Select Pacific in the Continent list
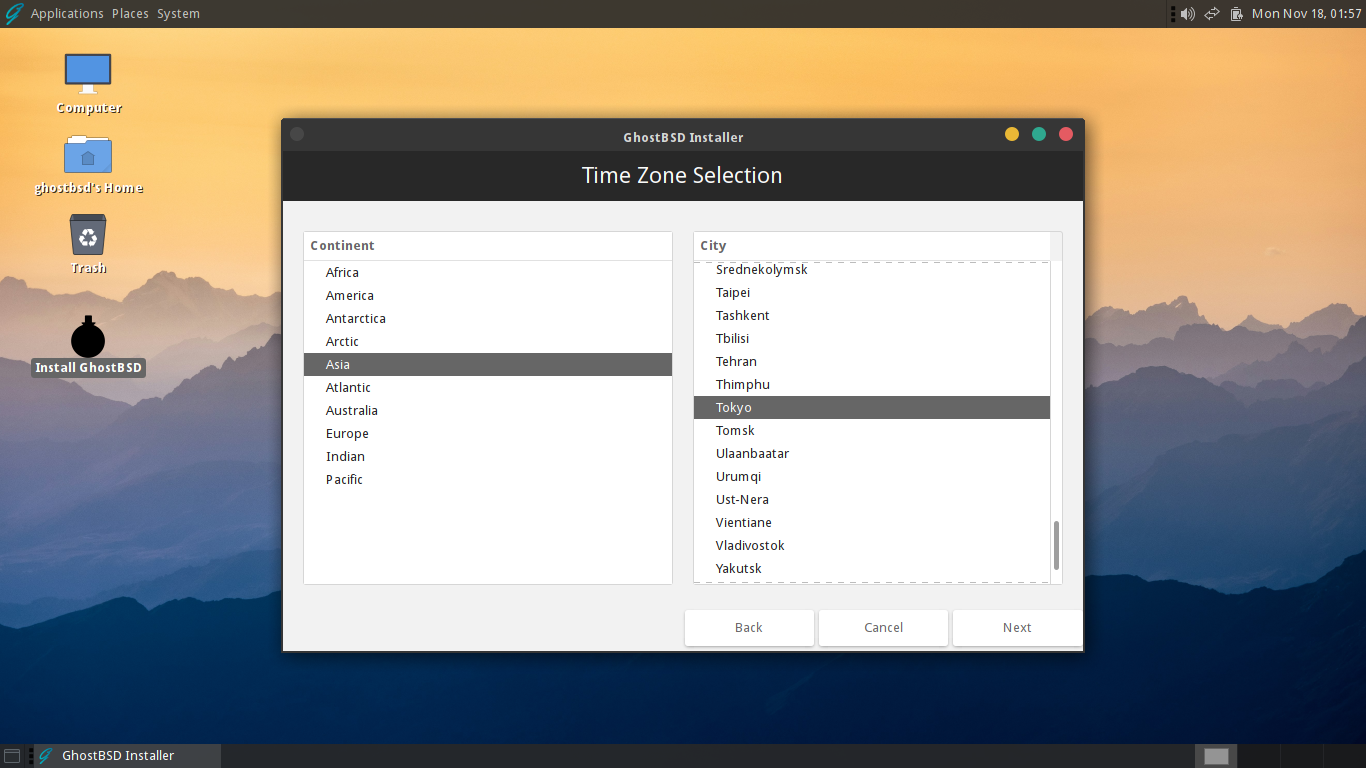The image size is (1366, 768). [488, 480]
